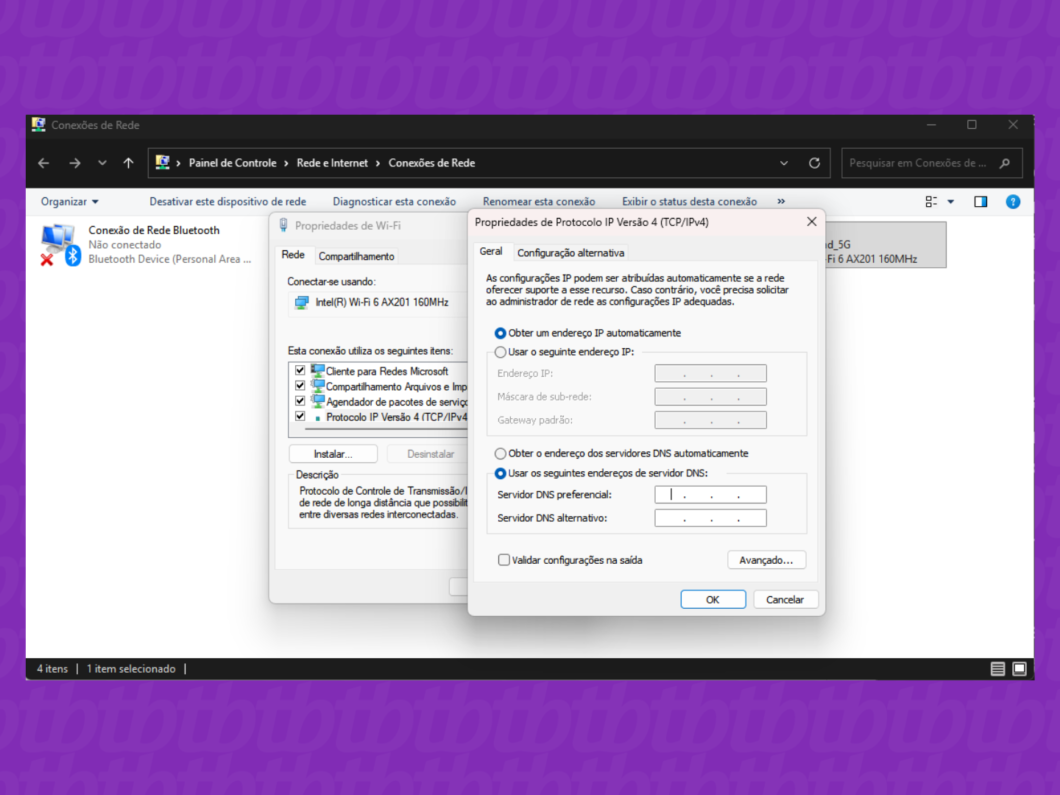Click Painel de Controle breadcrumb
Image resolution: width=1060 pixels, height=795 pixels.
pyautogui.click(x=233, y=163)
